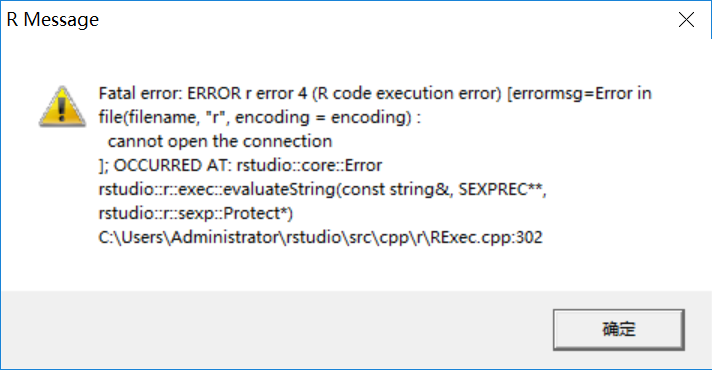Click the "R Message" title text
The width and height of the screenshot is (712, 370).
tap(53, 20)
